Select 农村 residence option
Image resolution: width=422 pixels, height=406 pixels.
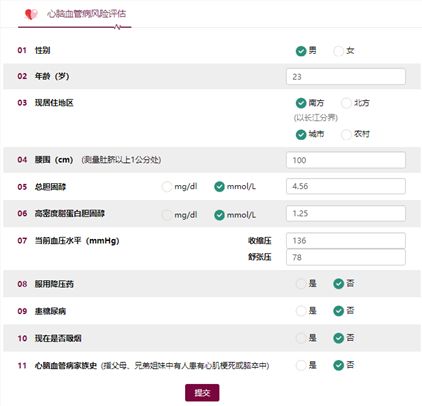click(346, 134)
